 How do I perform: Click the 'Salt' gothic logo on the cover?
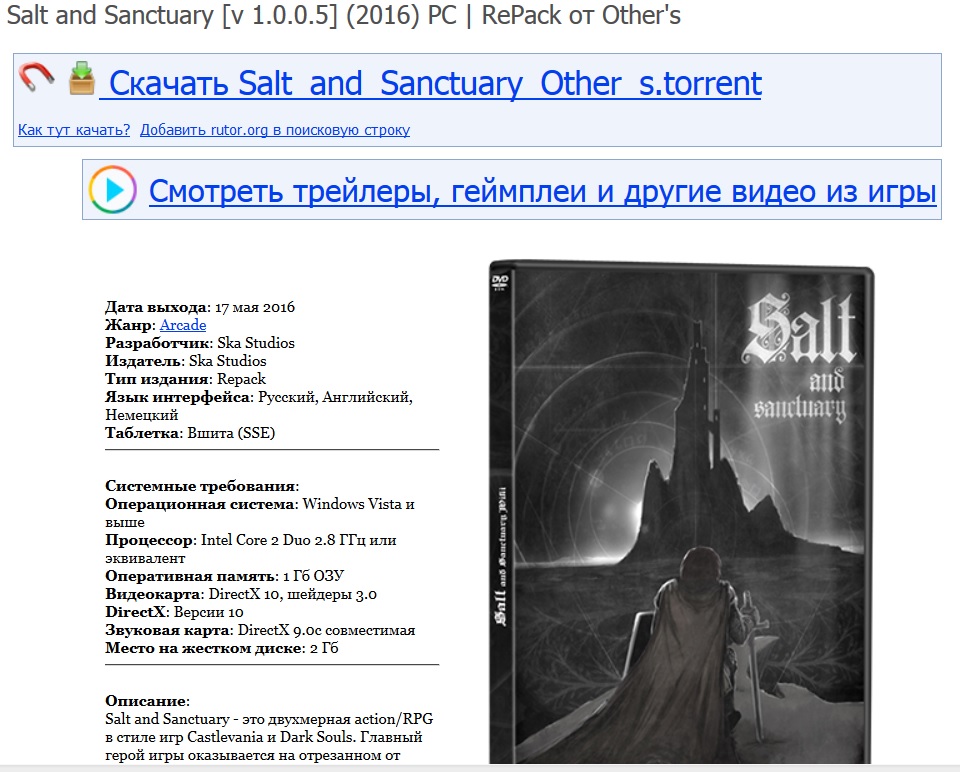click(x=798, y=329)
